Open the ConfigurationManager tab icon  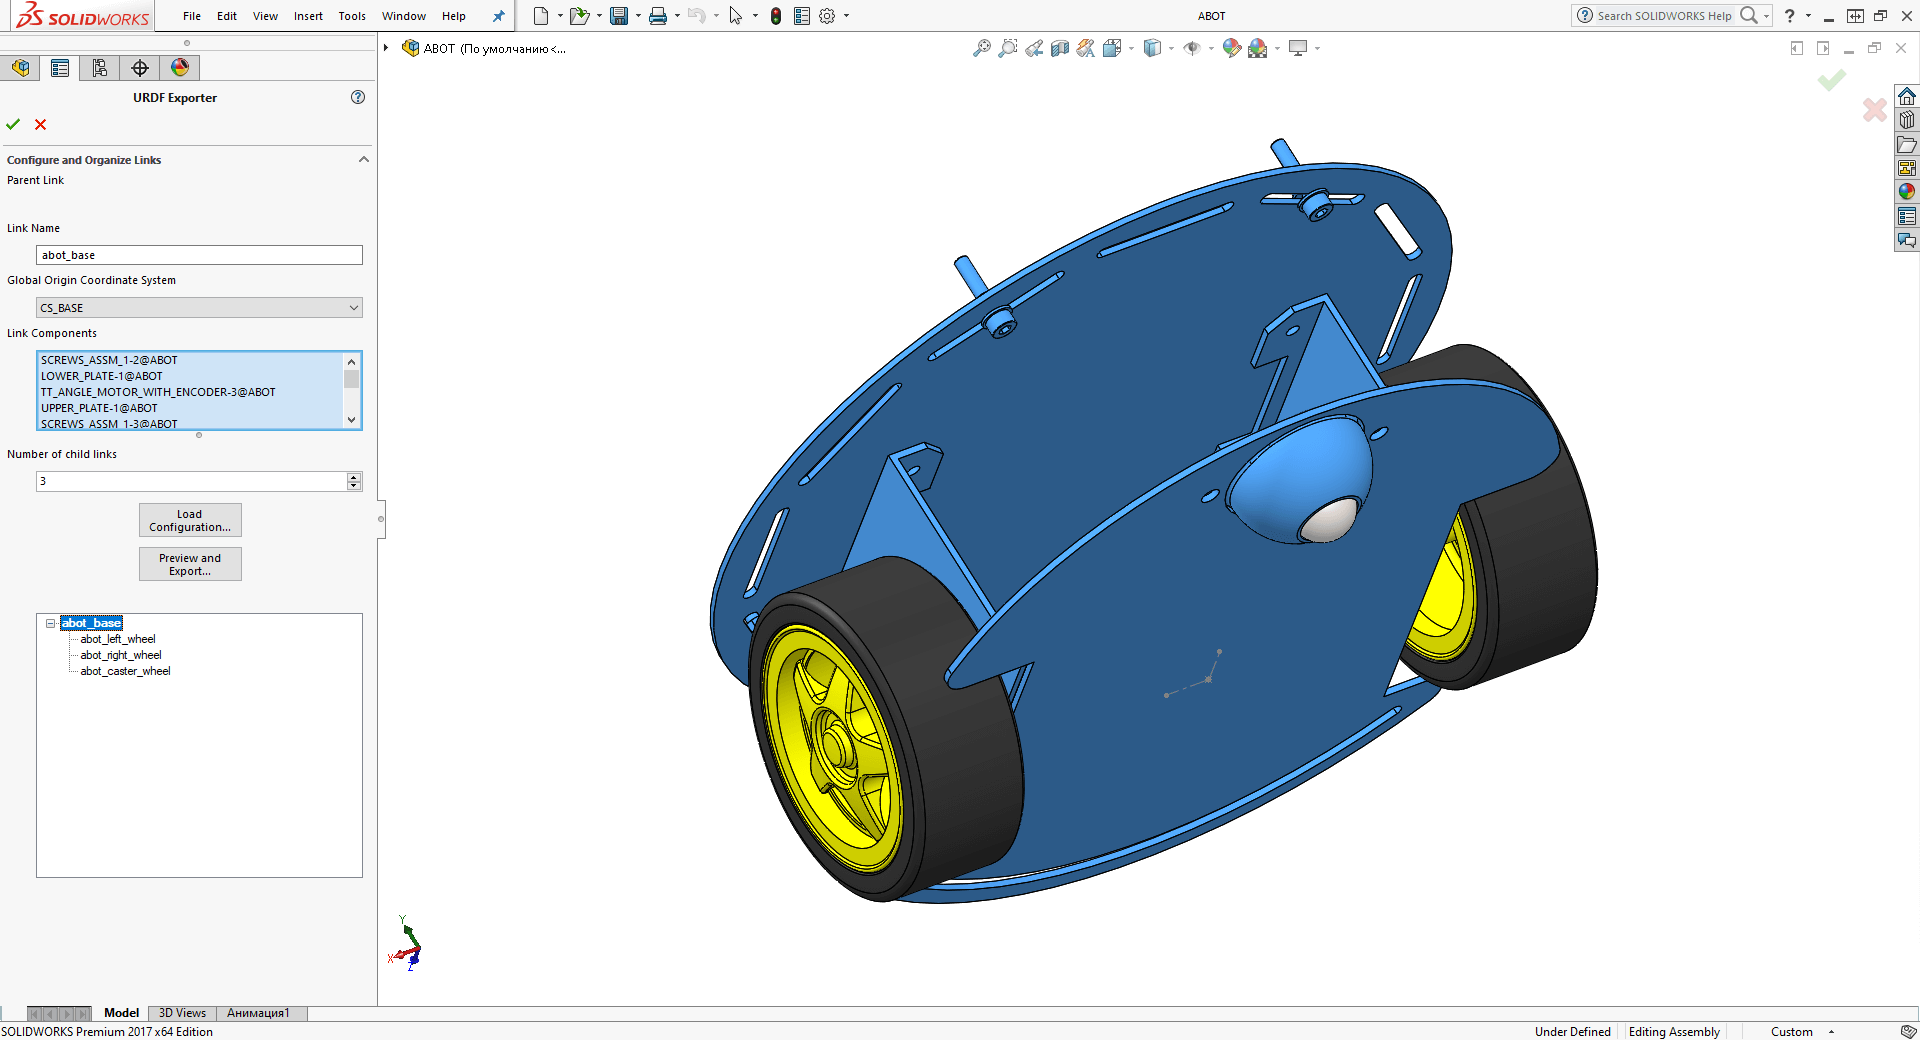coord(100,68)
